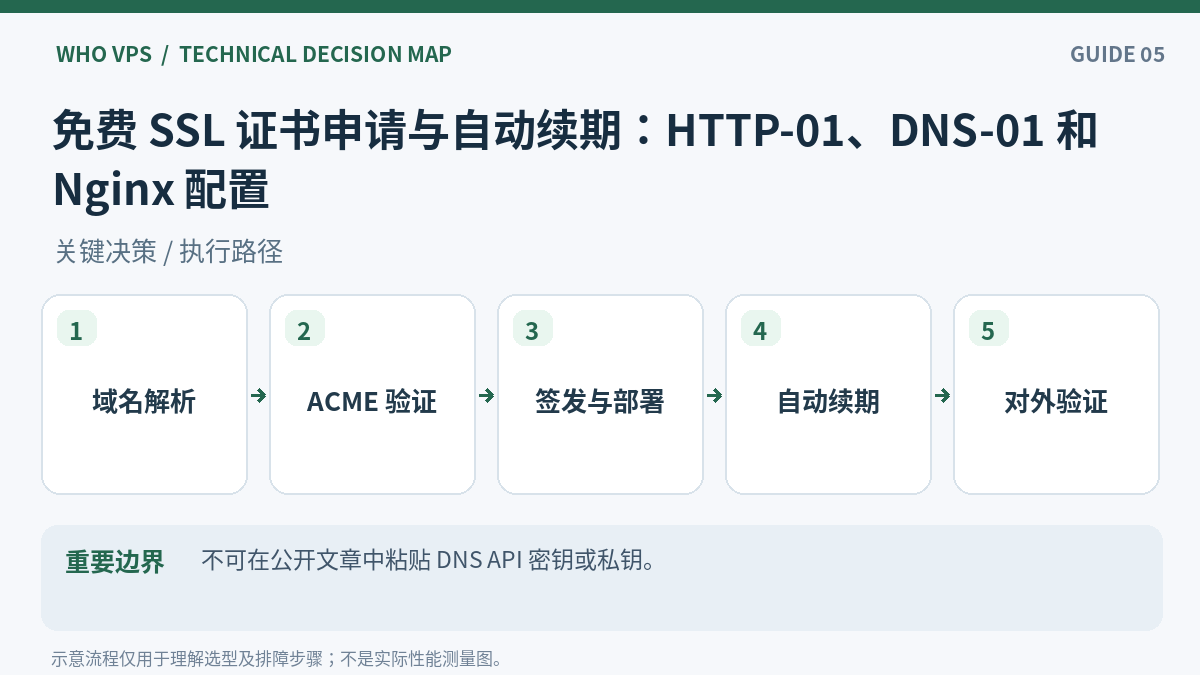The width and height of the screenshot is (1200, 675).
Task: Click the subtitle '关键决策 / 执行路径'
Action: pos(169,252)
